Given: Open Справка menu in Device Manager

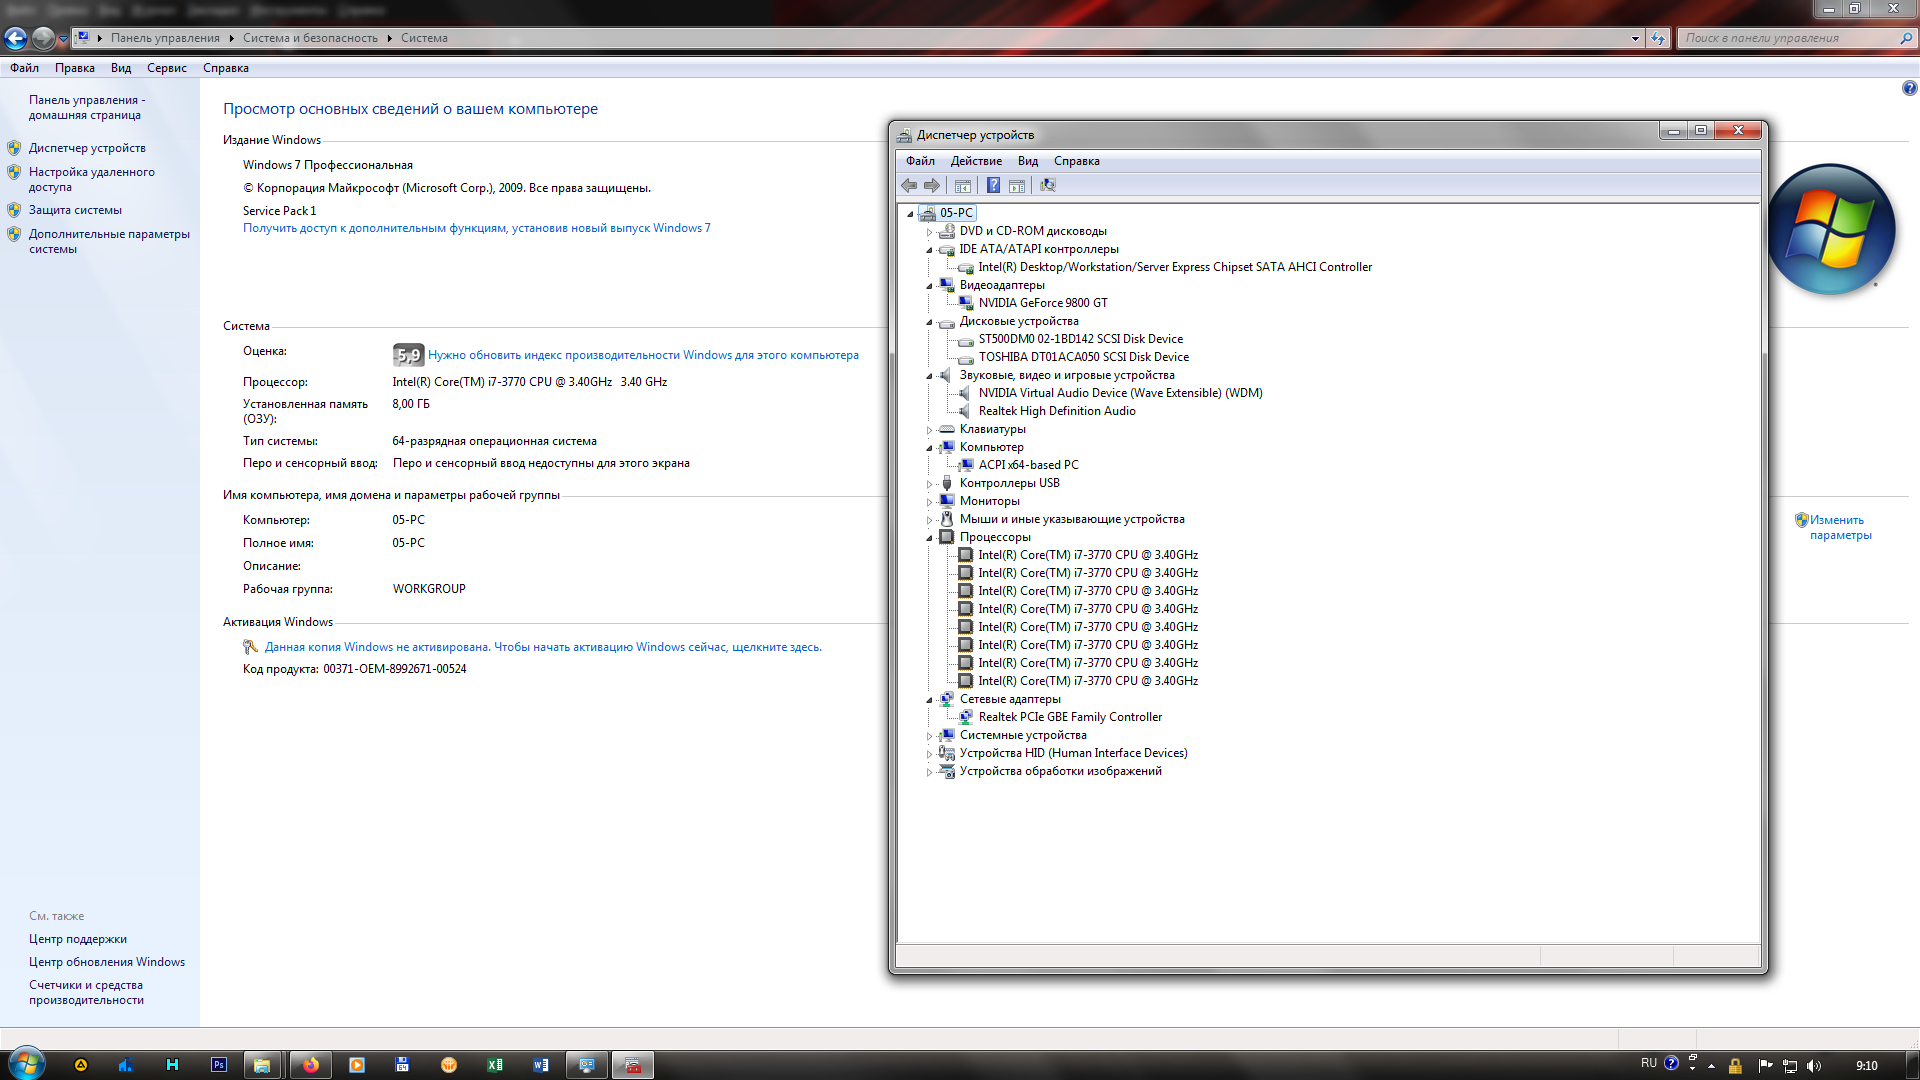Looking at the screenshot, I should [x=1076, y=161].
